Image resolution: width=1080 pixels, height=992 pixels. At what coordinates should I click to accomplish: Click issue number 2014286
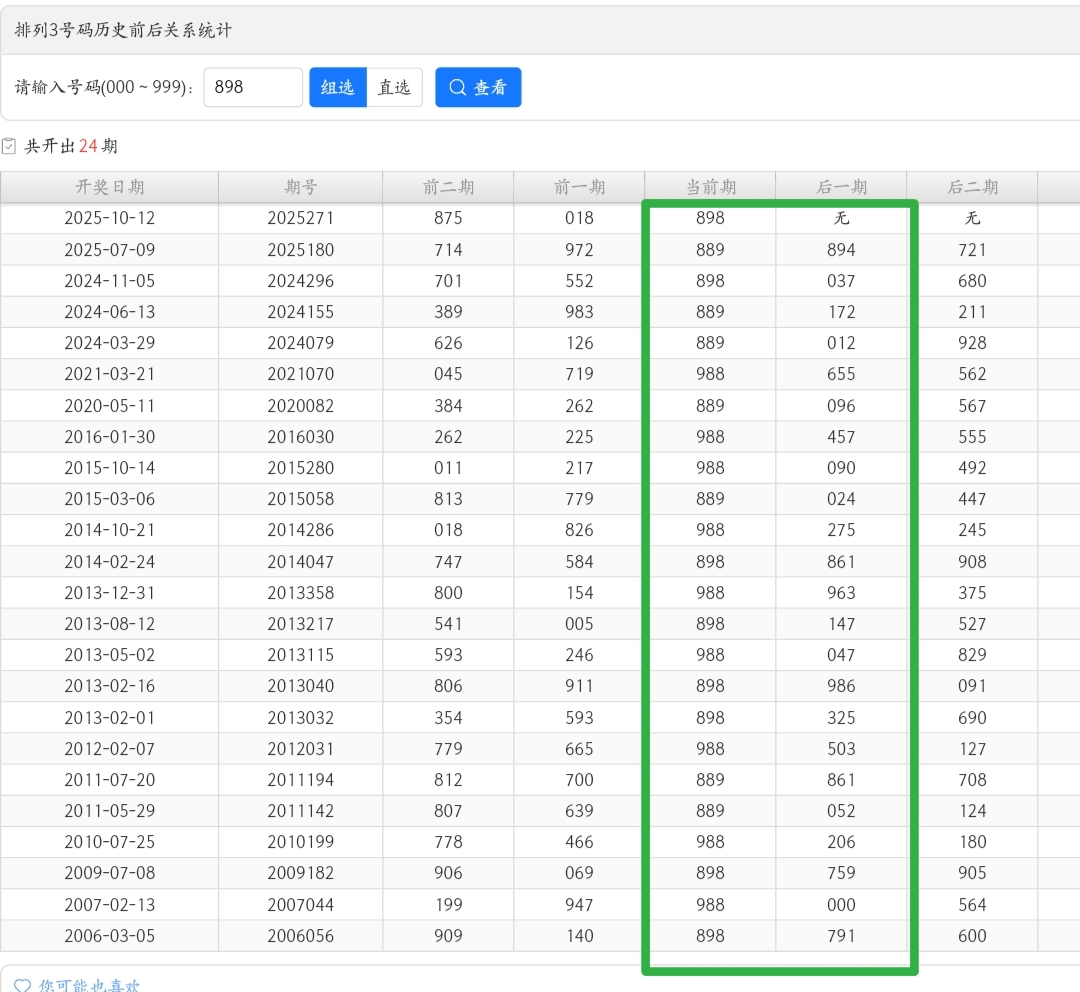[300, 530]
